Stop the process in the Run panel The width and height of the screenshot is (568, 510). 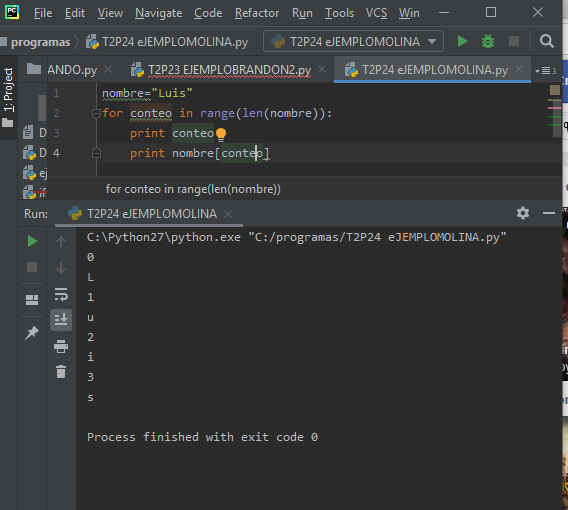coord(32,267)
